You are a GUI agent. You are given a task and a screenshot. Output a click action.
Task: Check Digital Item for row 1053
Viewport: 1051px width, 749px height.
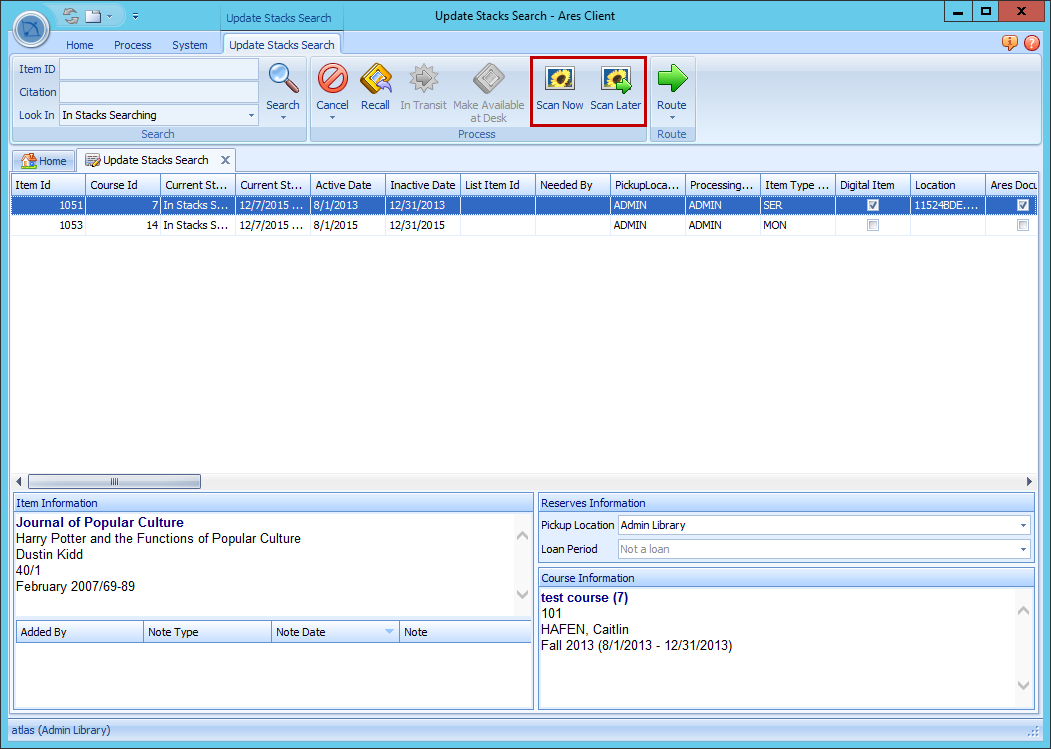pyautogui.click(x=872, y=225)
